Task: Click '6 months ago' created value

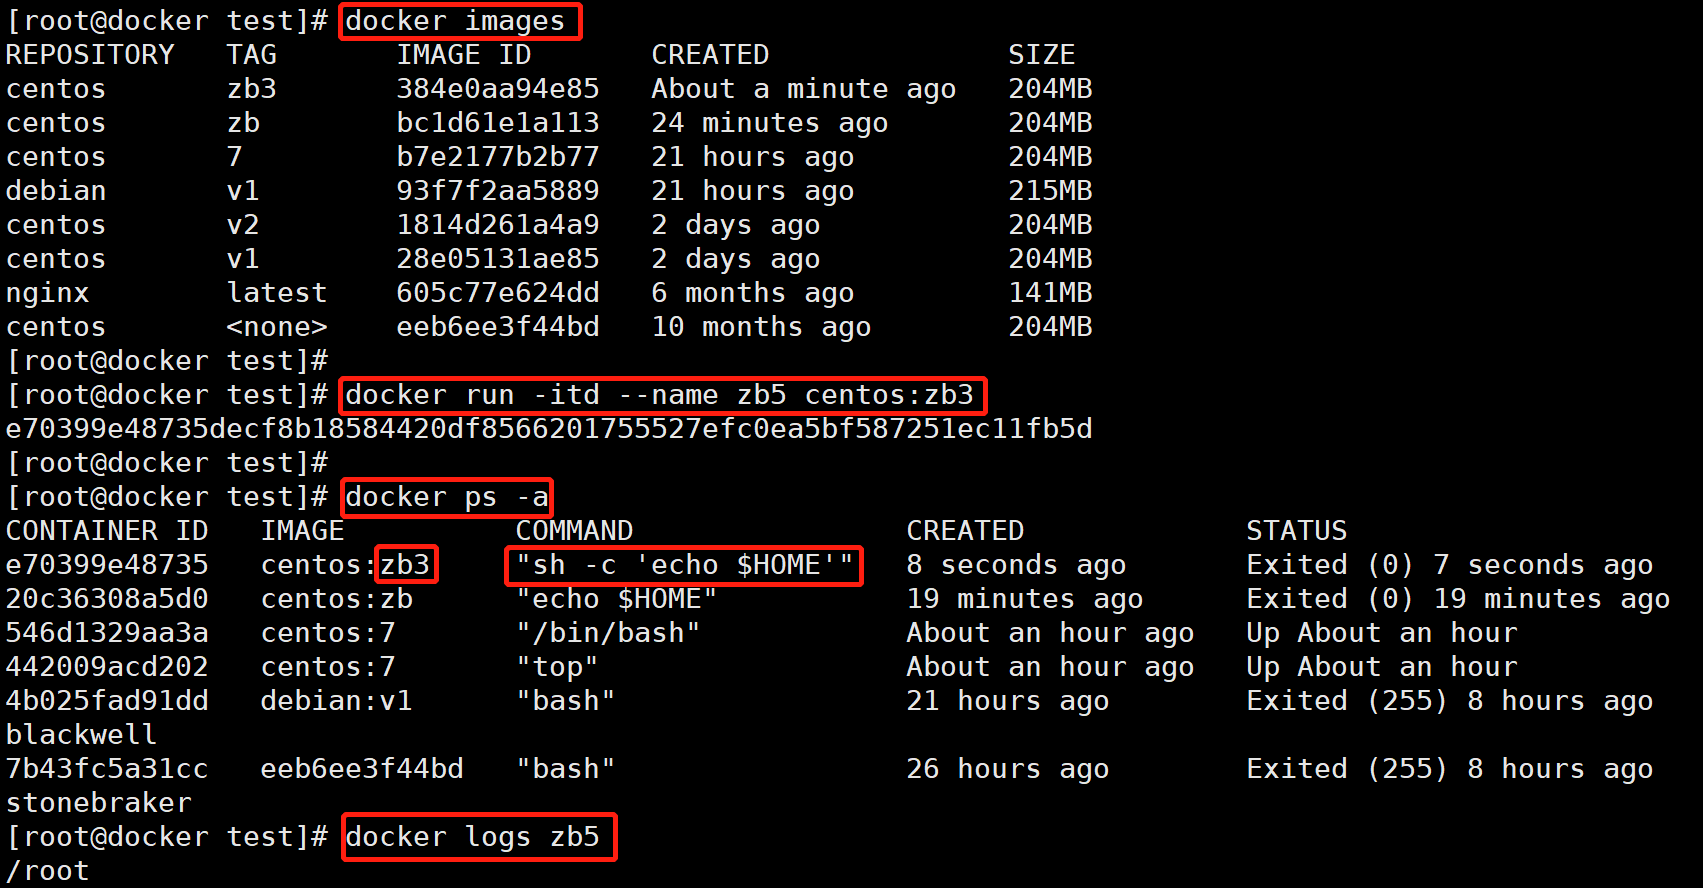Action: click(x=753, y=294)
